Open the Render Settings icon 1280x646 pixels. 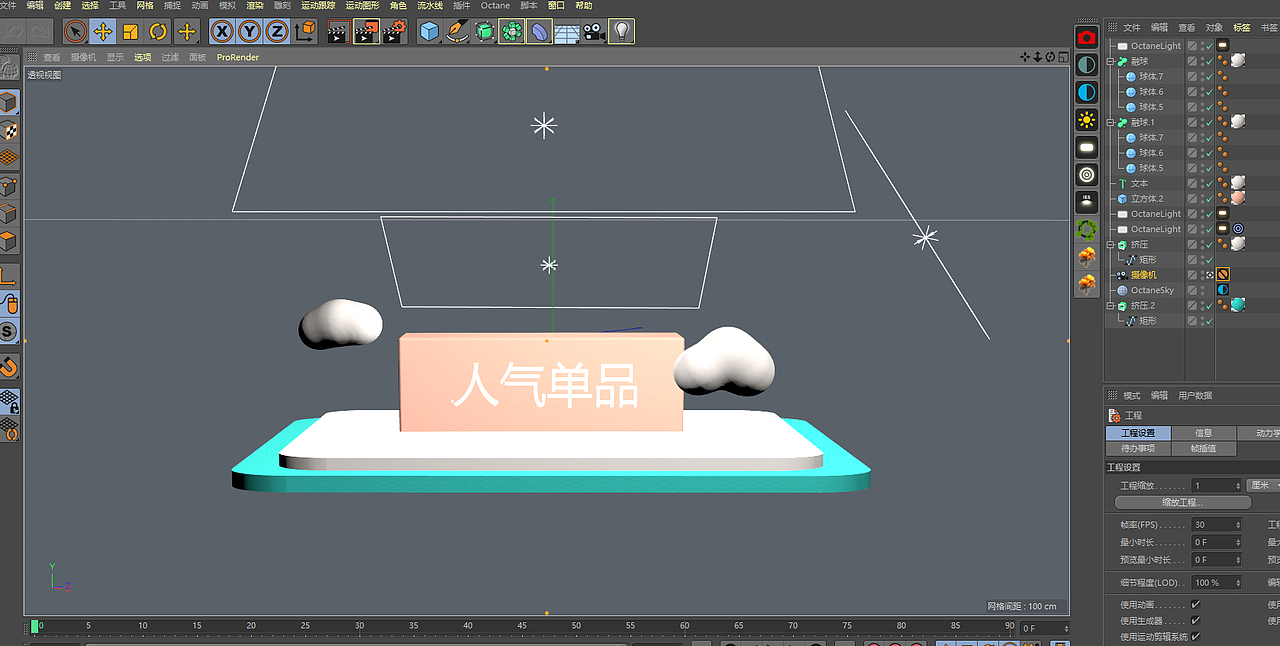coord(393,31)
